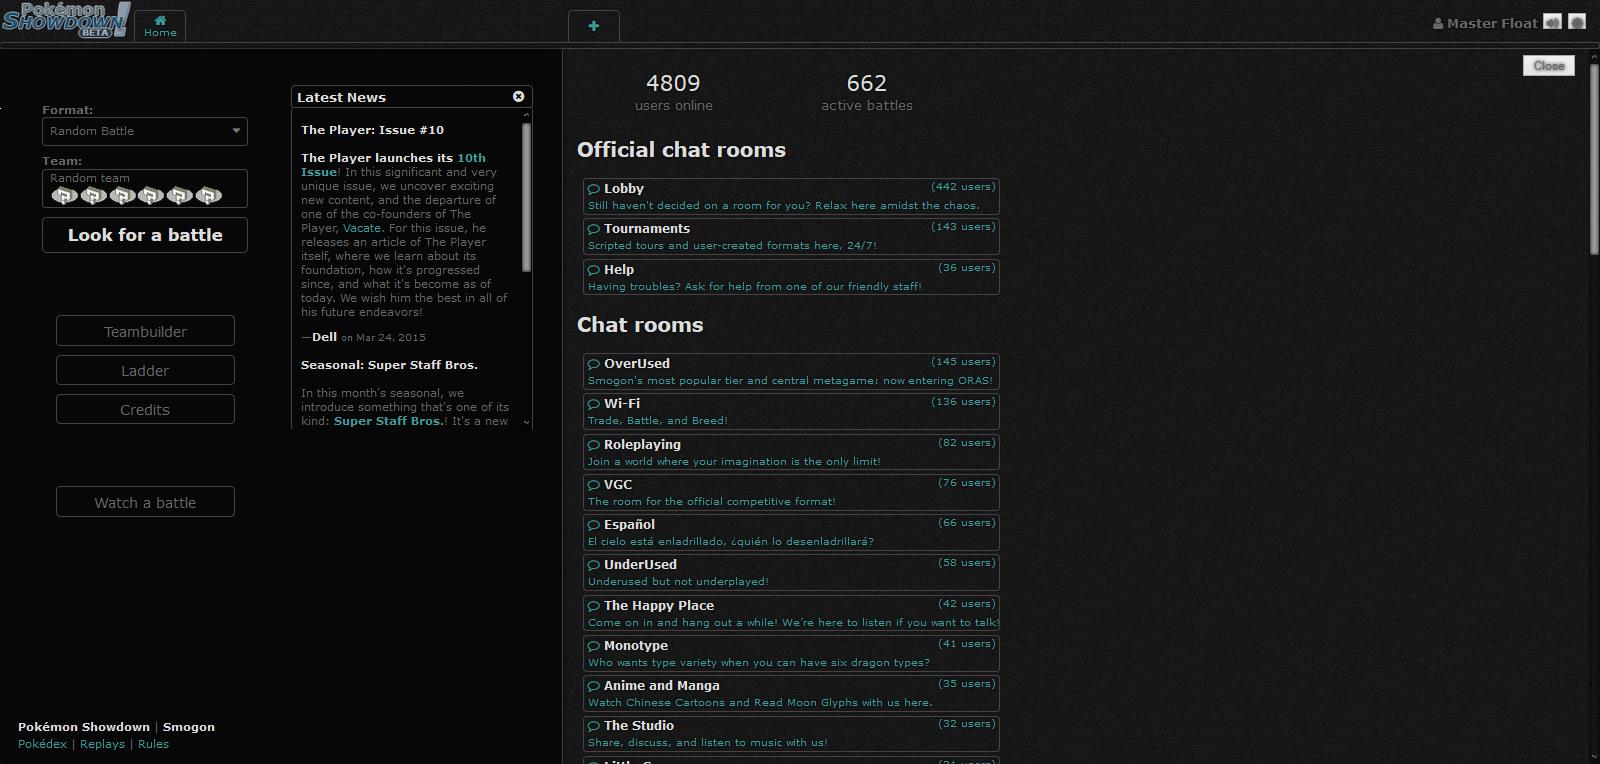Viewport: 1600px width, 764px height.
Task: Open the Format dropdown showing Random Battle
Action: [145, 131]
